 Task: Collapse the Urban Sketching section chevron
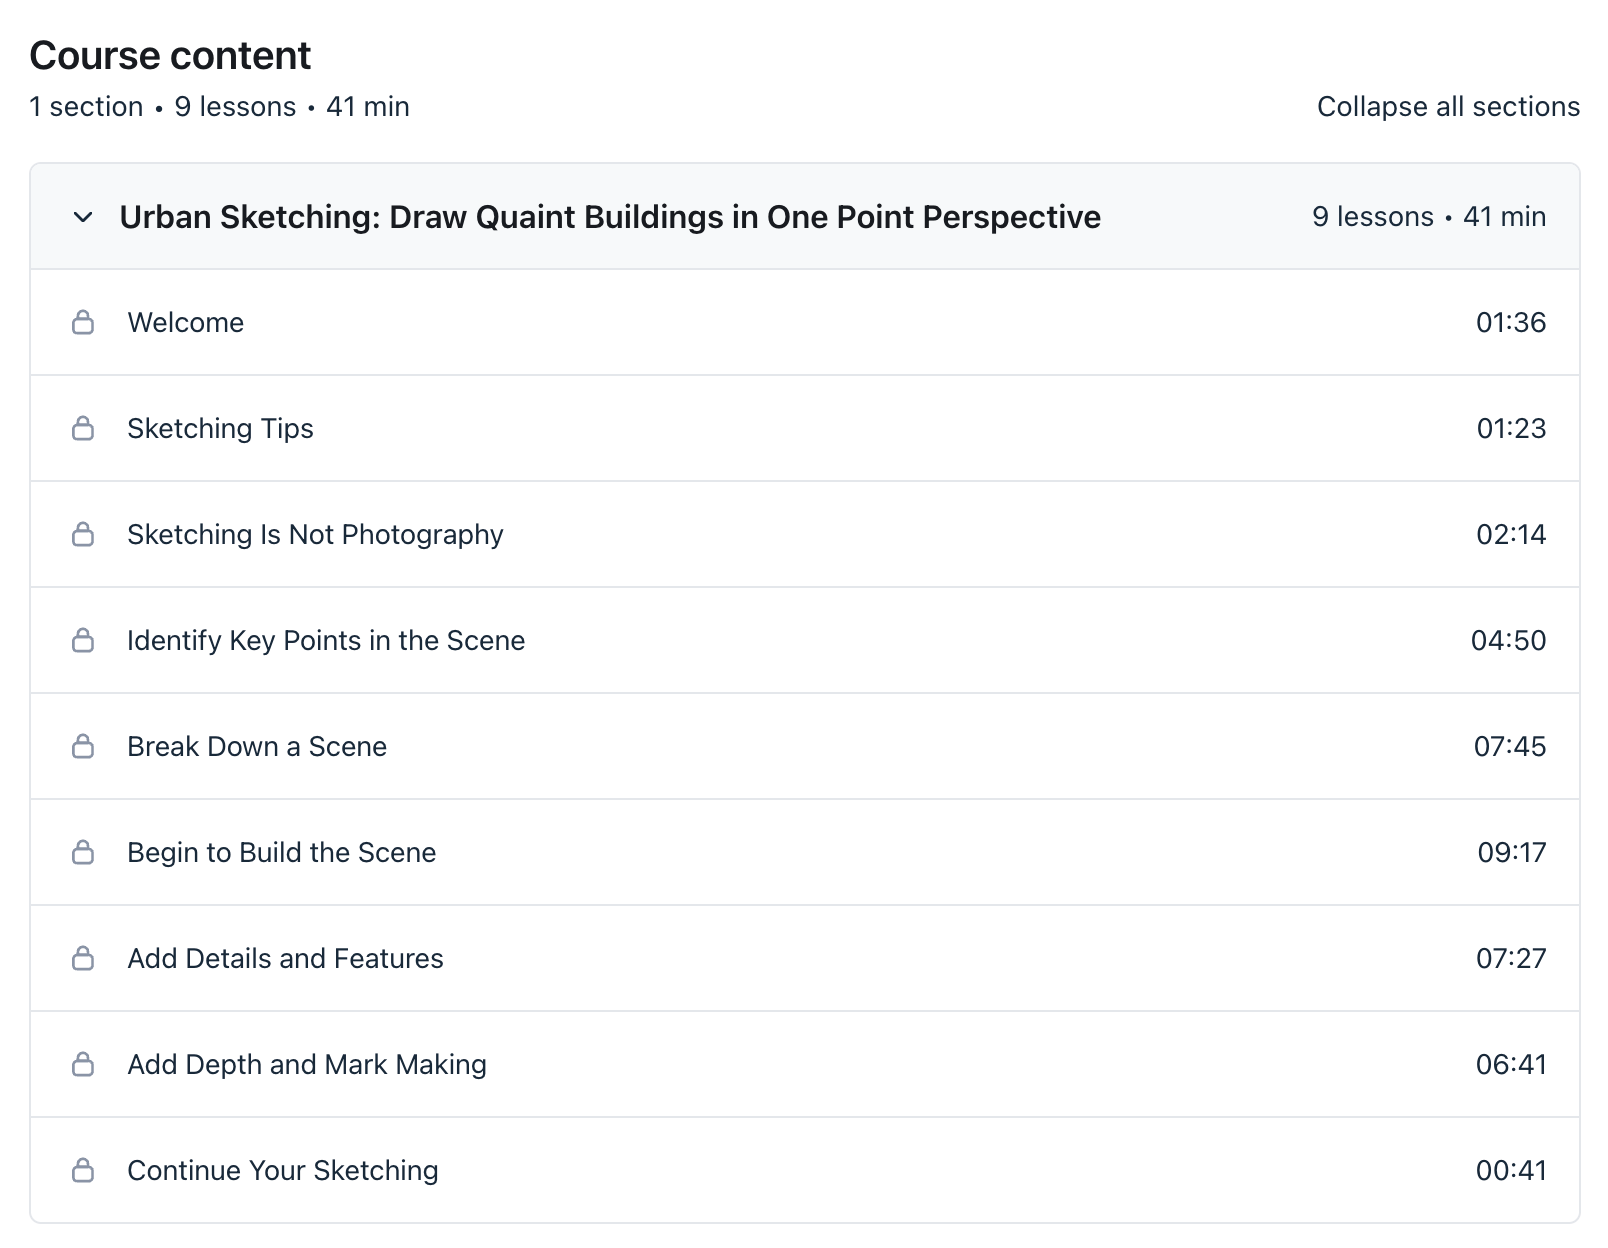point(83,217)
